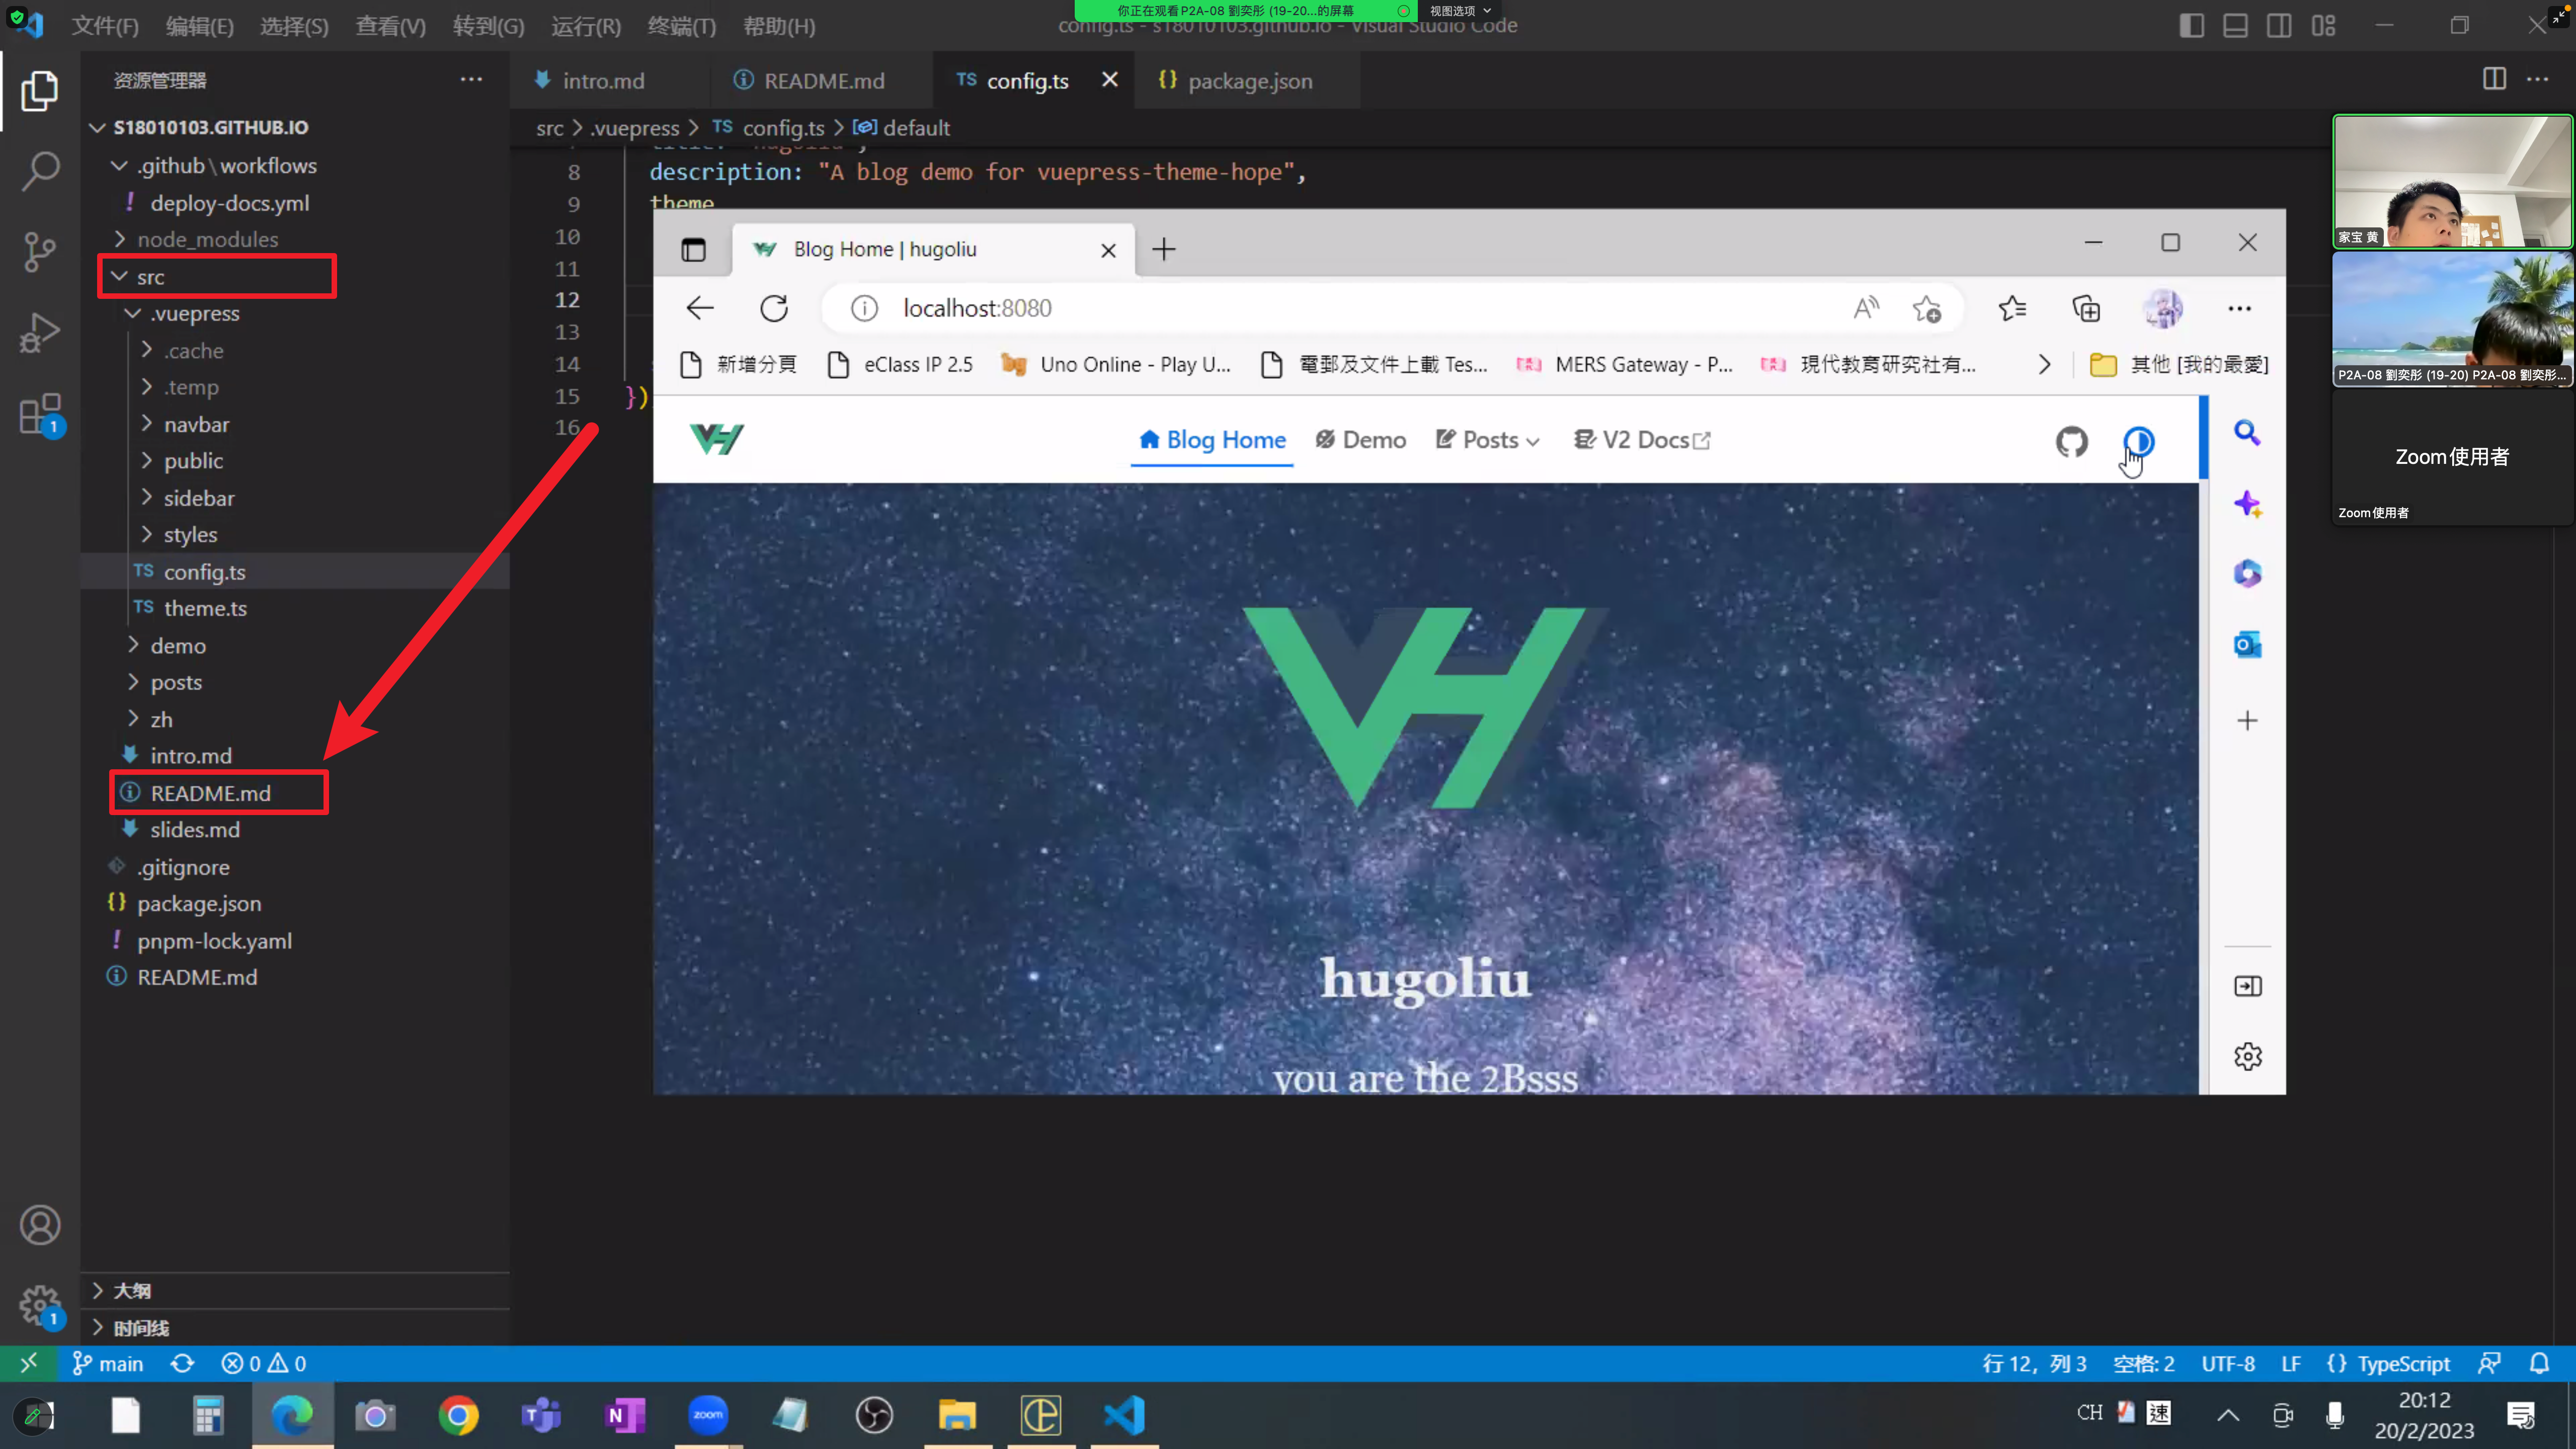The image size is (2576, 1449).
Task: Open Edge sidebar settings gear
Action: [2247, 1056]
